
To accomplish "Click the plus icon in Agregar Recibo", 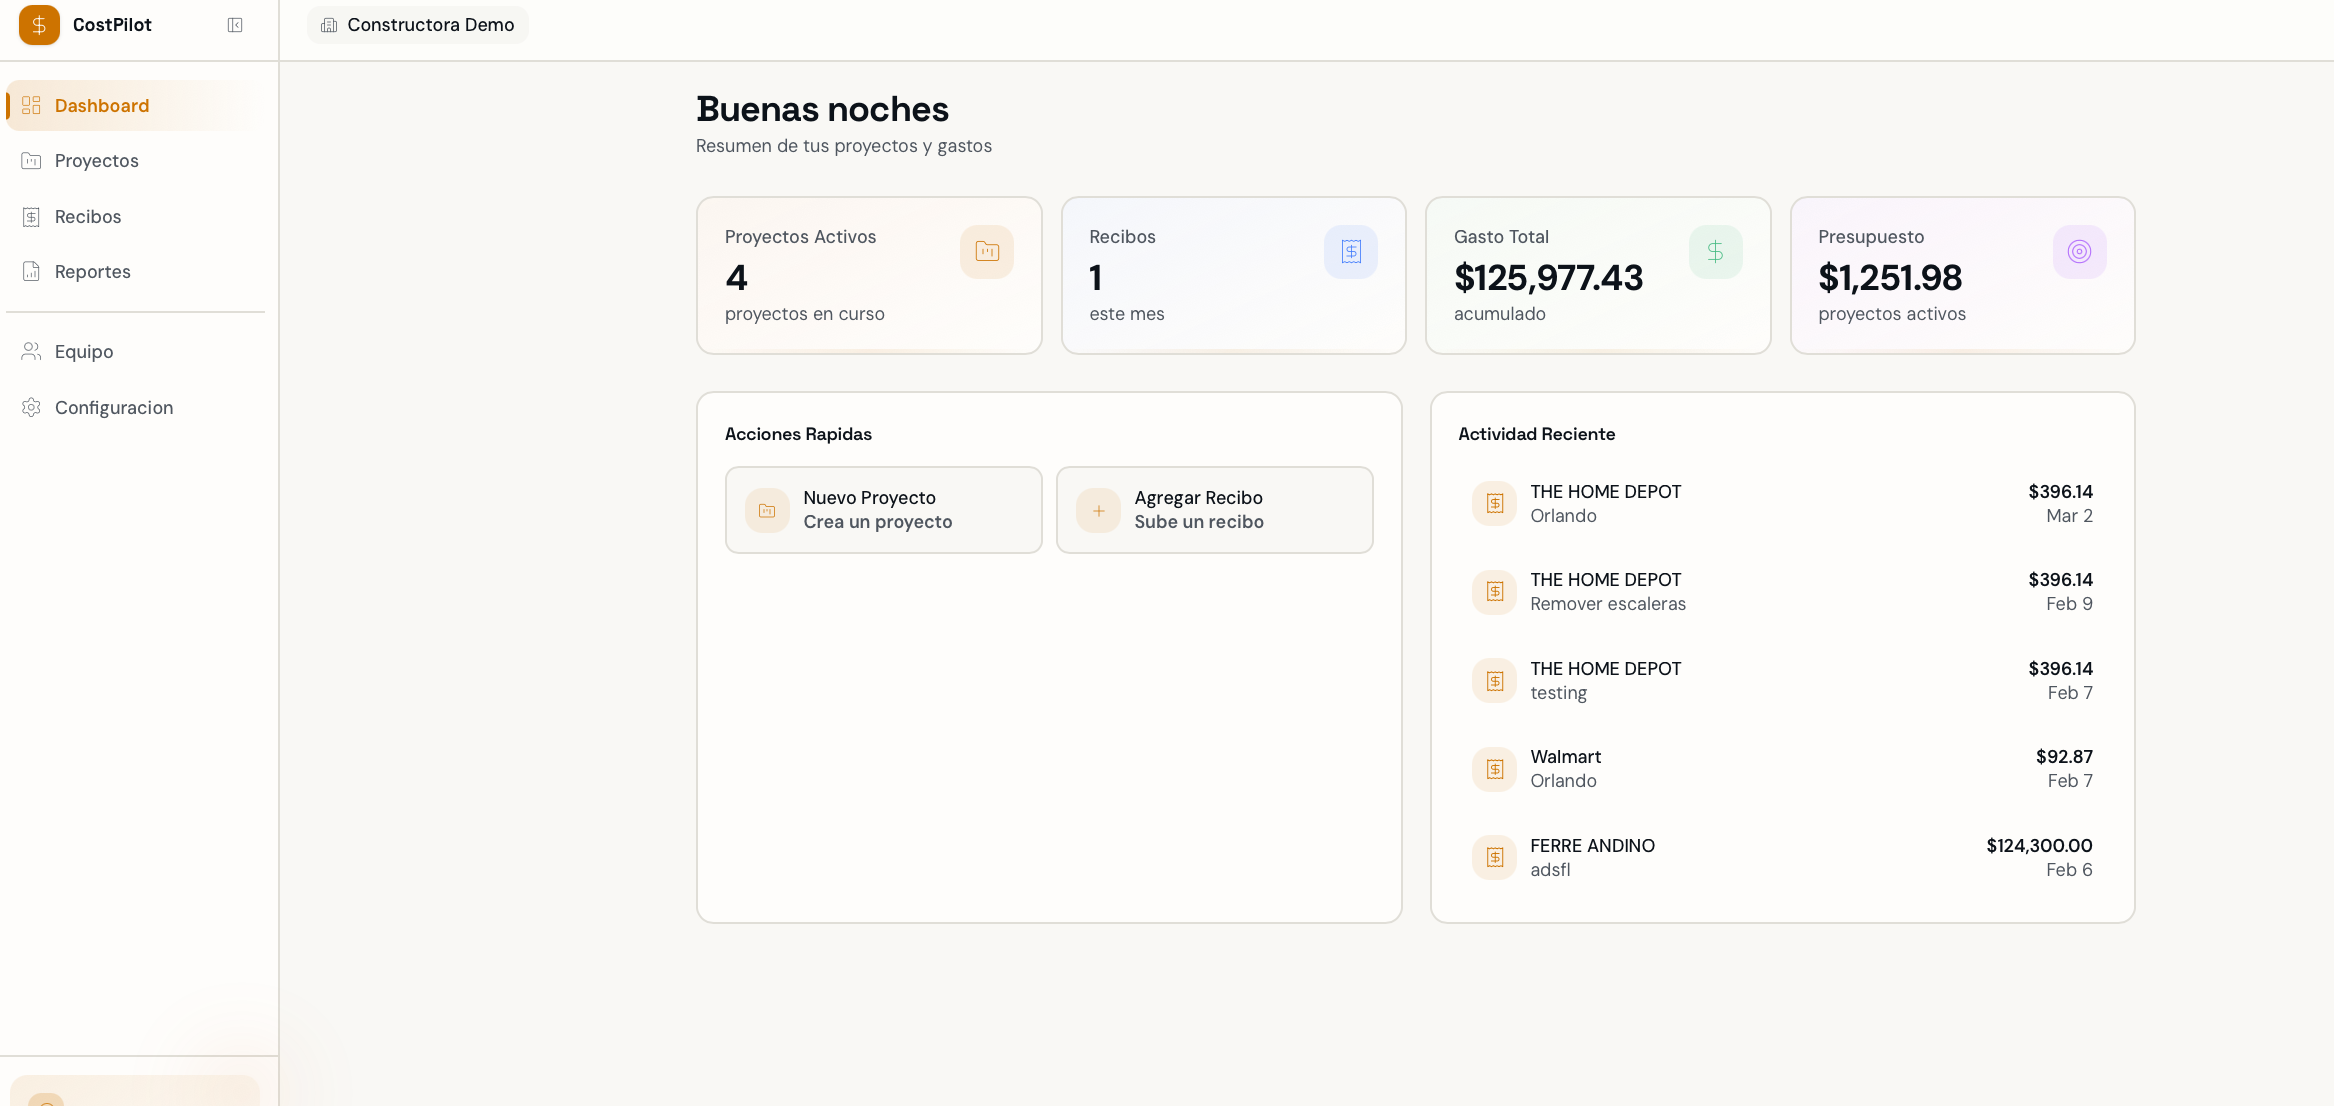I will coord(1098,510).
